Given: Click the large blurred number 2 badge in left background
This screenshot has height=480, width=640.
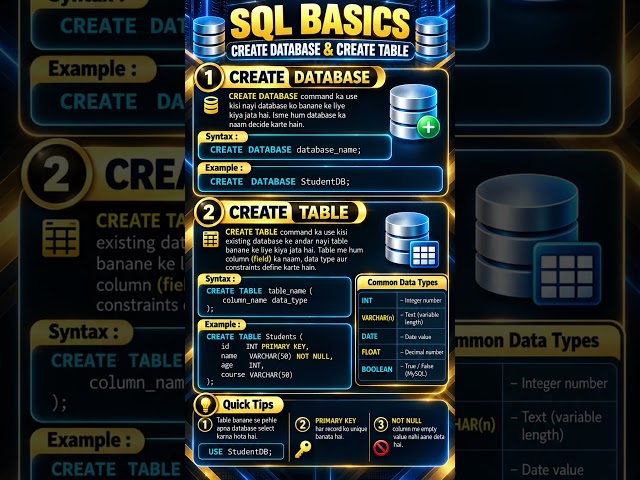Looking at the screenshot, I should coord(57,174).
